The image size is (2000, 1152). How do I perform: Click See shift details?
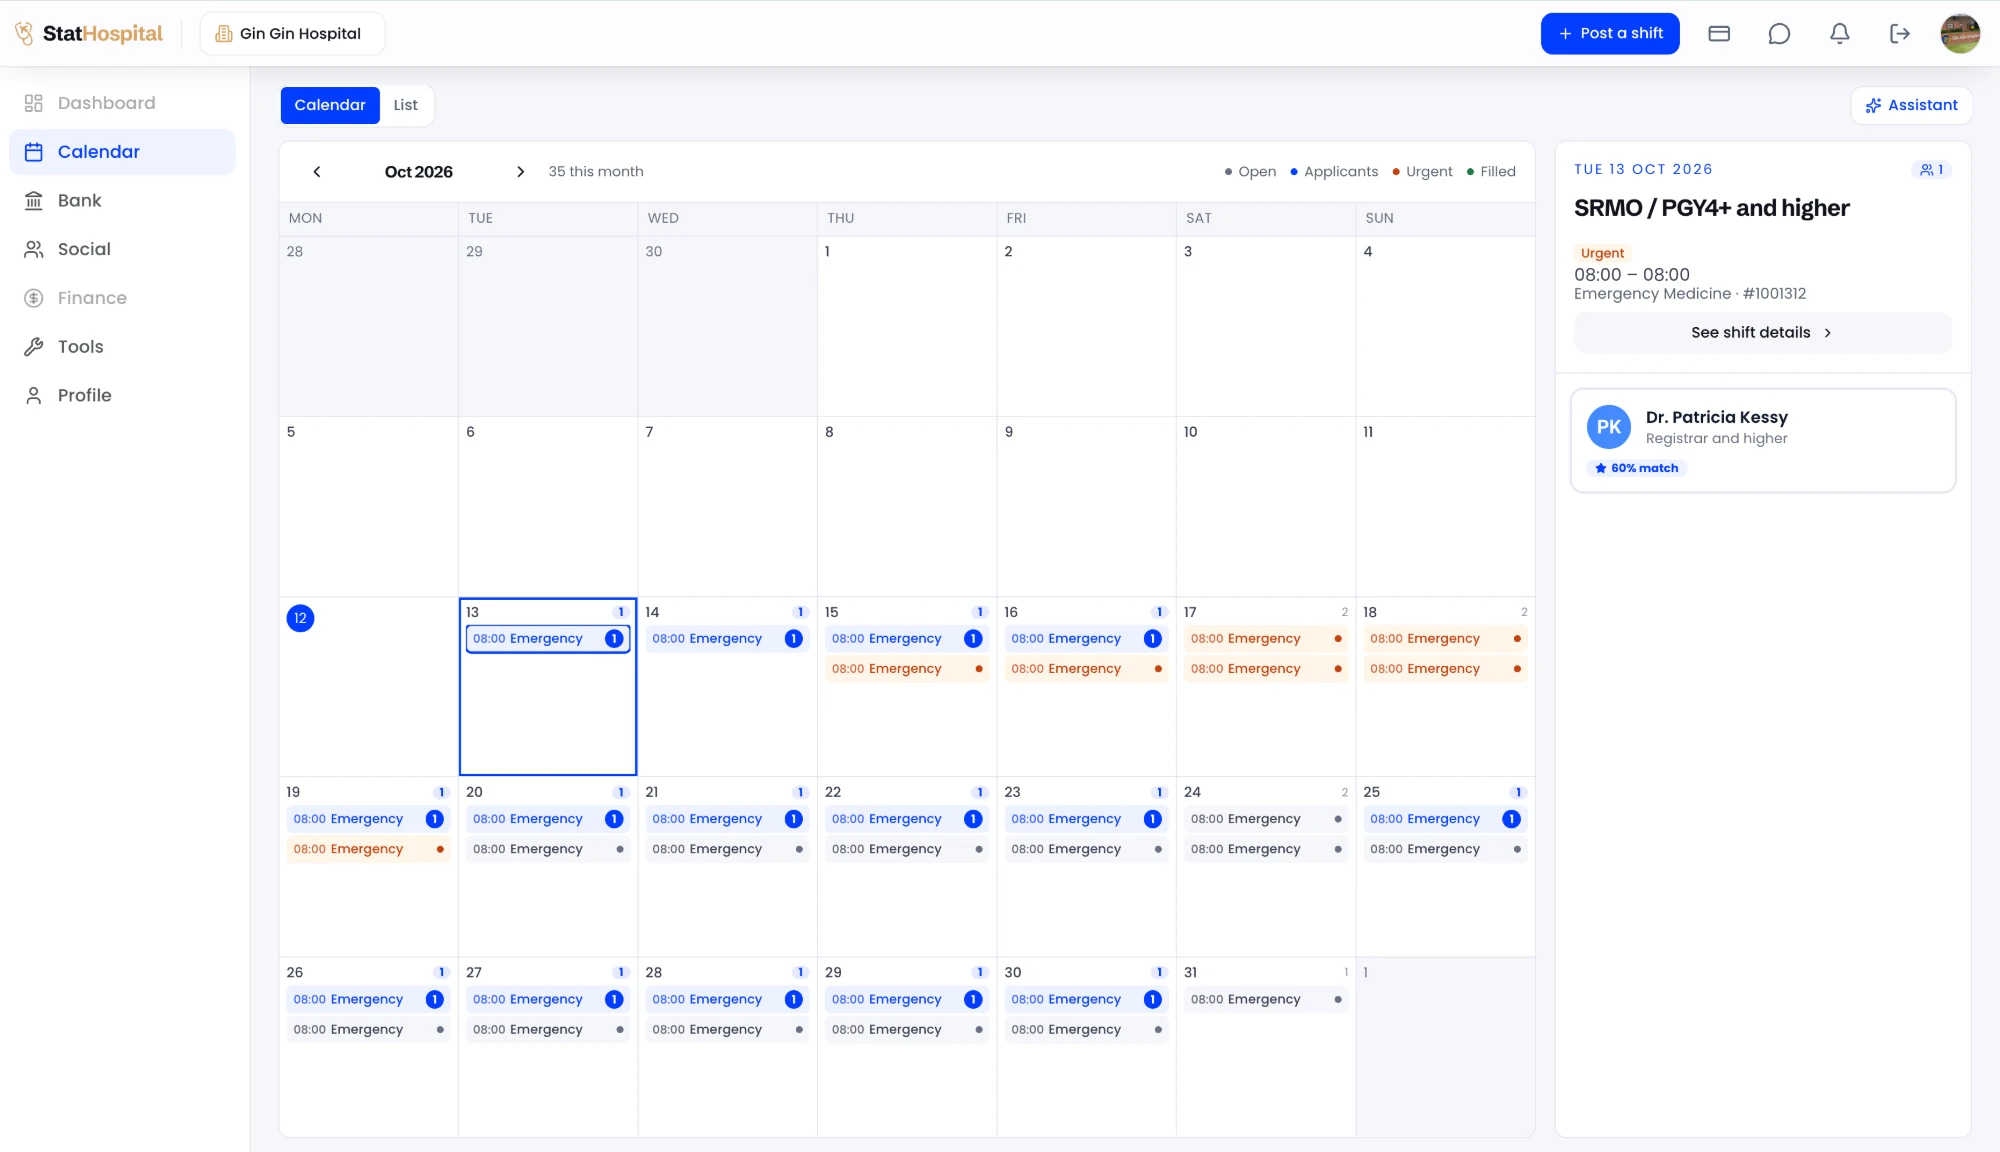pyautogui.click(x=1762, y=333)
